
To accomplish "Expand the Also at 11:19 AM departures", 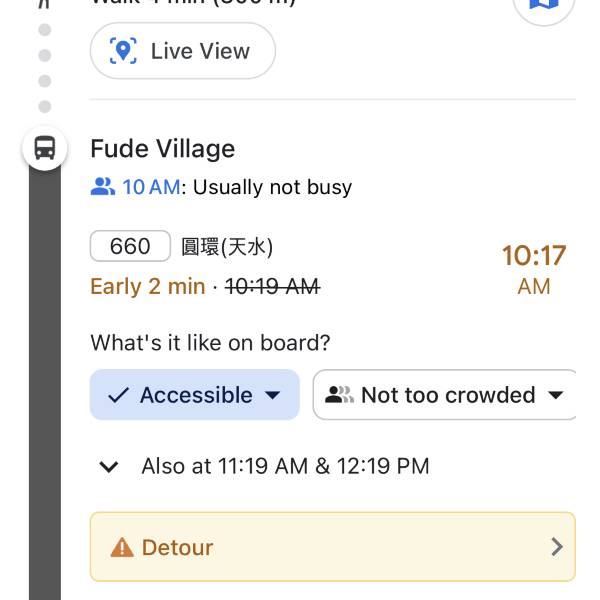I will tap(110, 466).
